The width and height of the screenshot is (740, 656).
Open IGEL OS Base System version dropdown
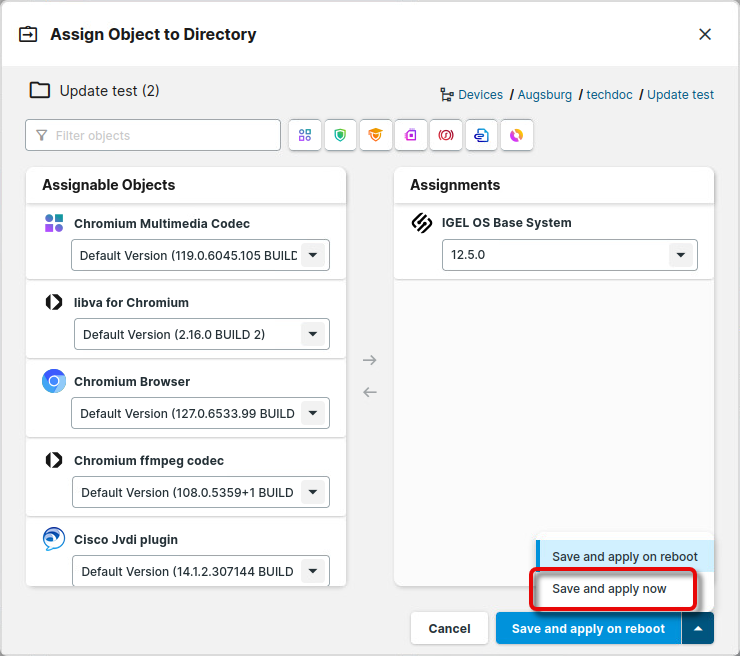[x=681, y=255]
